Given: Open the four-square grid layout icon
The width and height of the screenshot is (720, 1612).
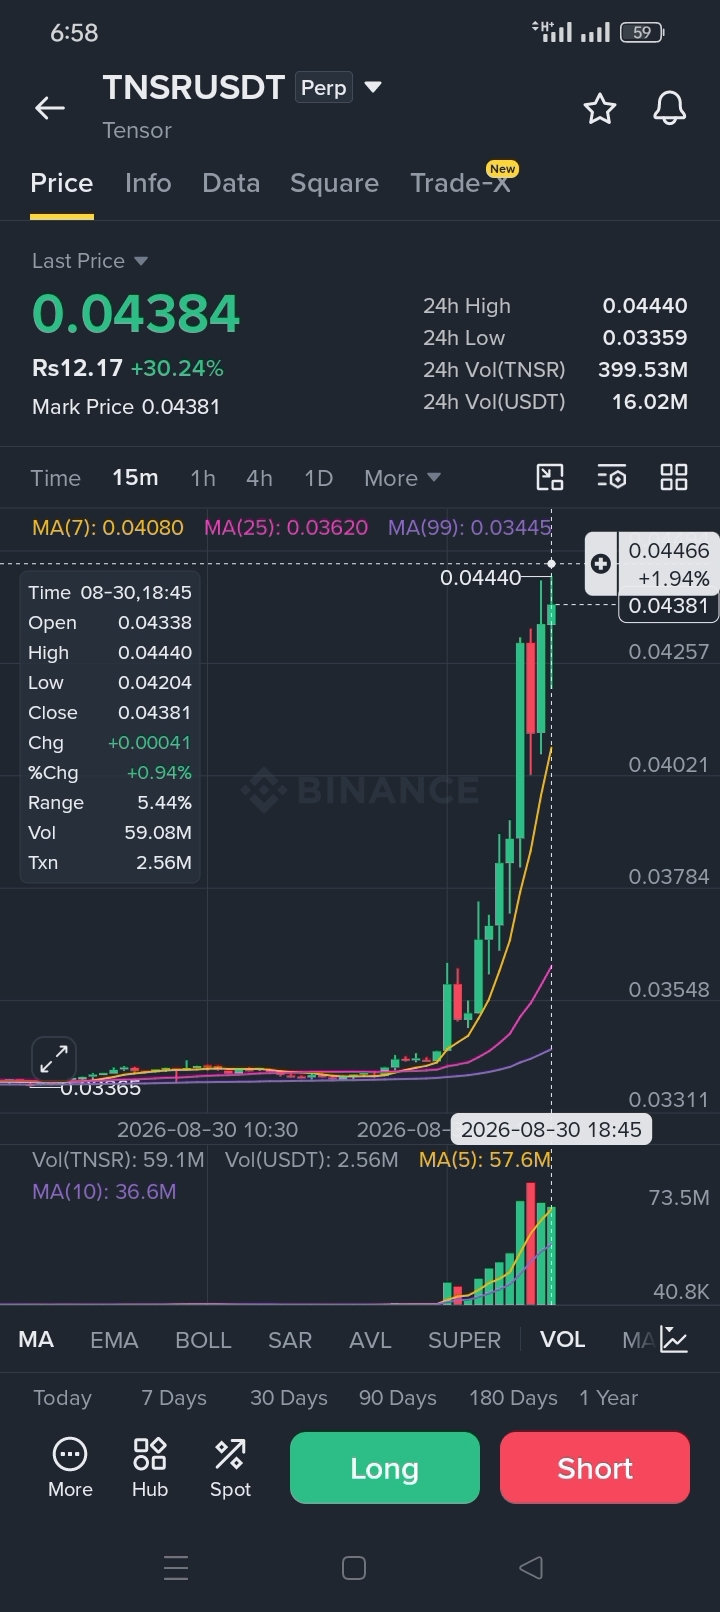Looking at the screenshot, I should coord(674,477).
